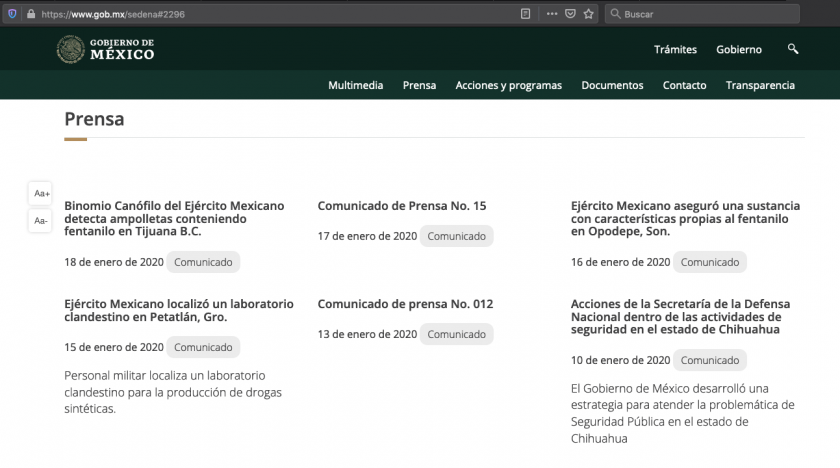Click the tracking protection shield icon

click(x=12, y=14)
